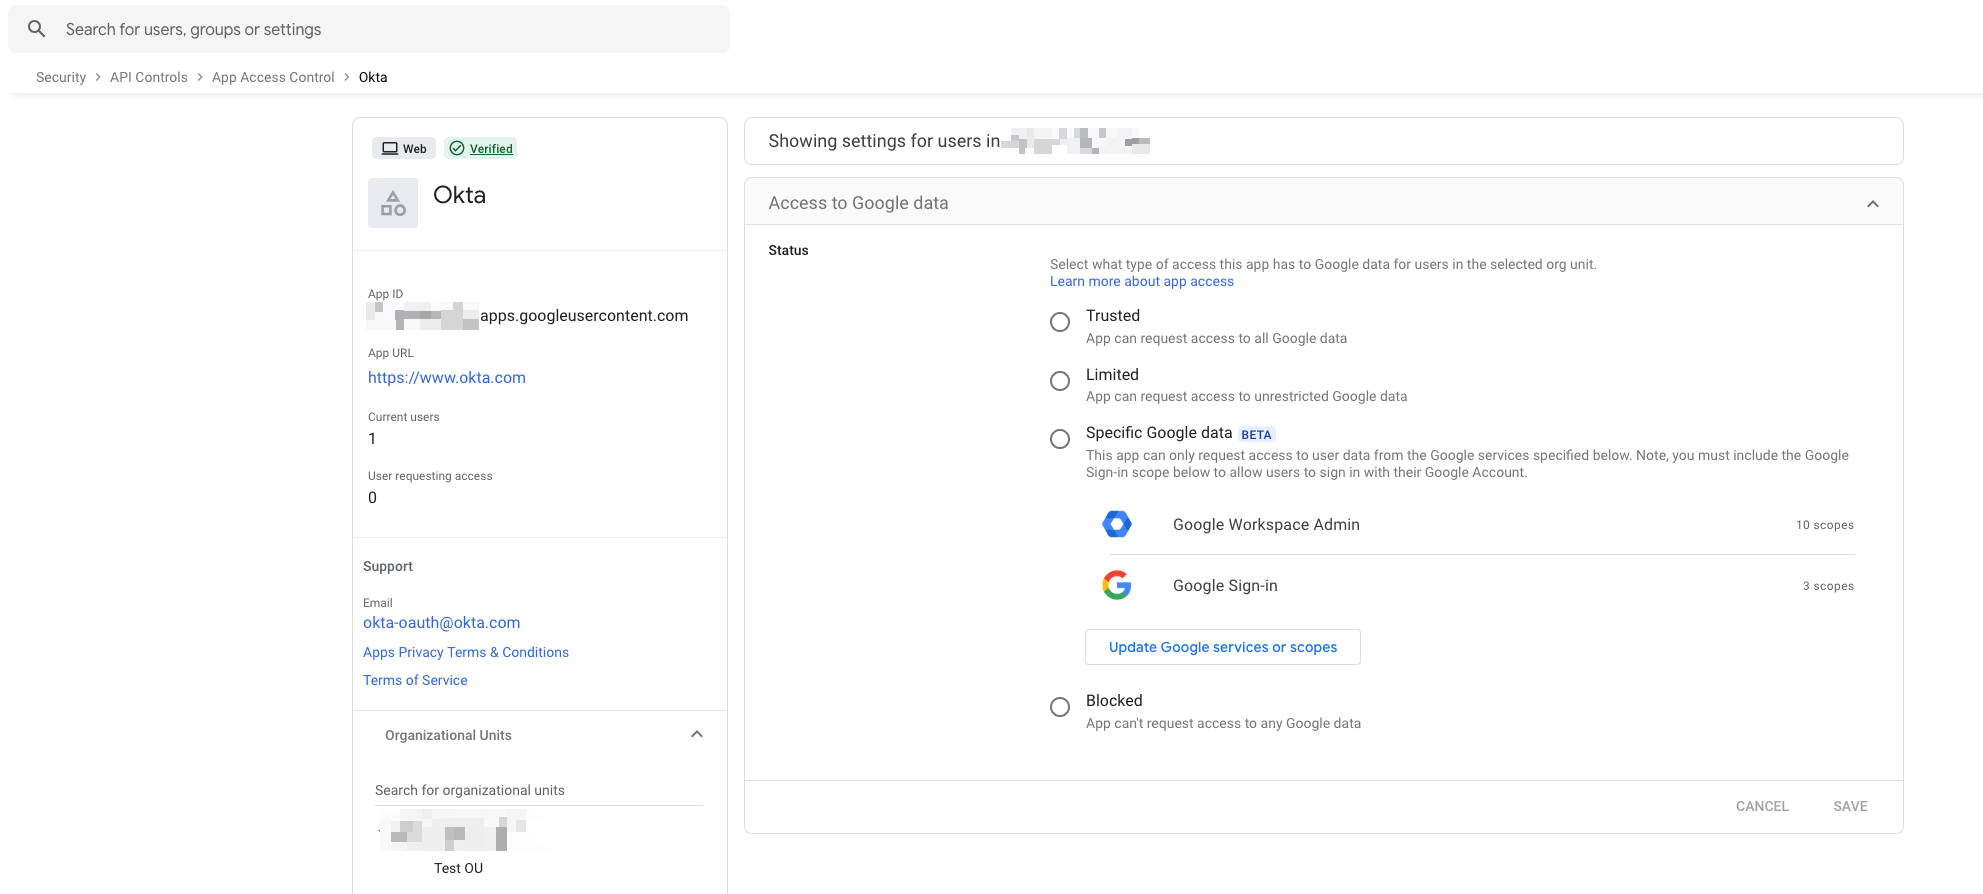Screen dimensions: 1983x894
Task: Click the 10 scopes count
Action: pyautogui.click(x=1825, y=525)
